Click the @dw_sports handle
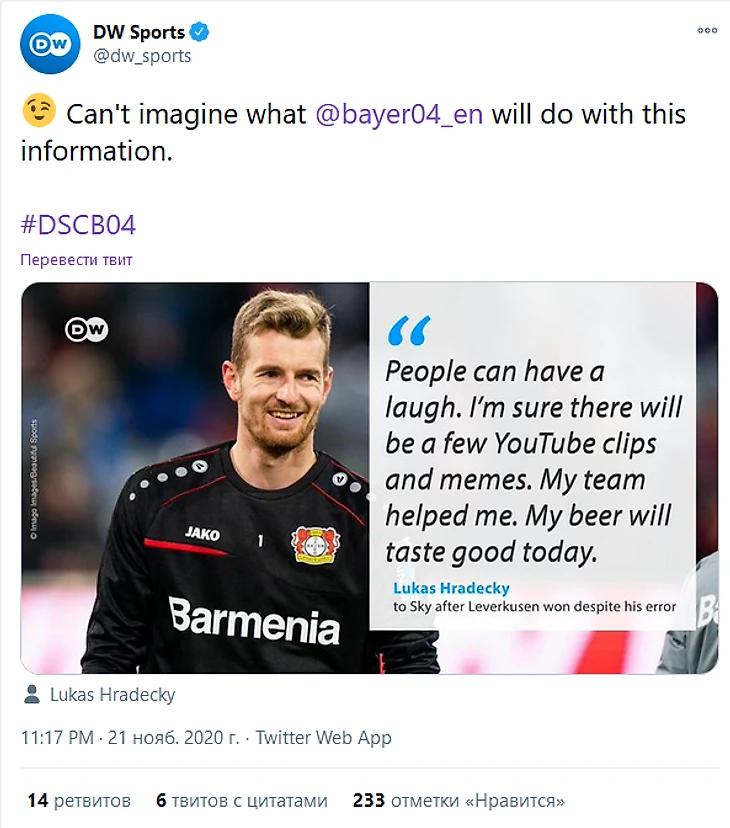Screen dimensions: 730x828 141,56
